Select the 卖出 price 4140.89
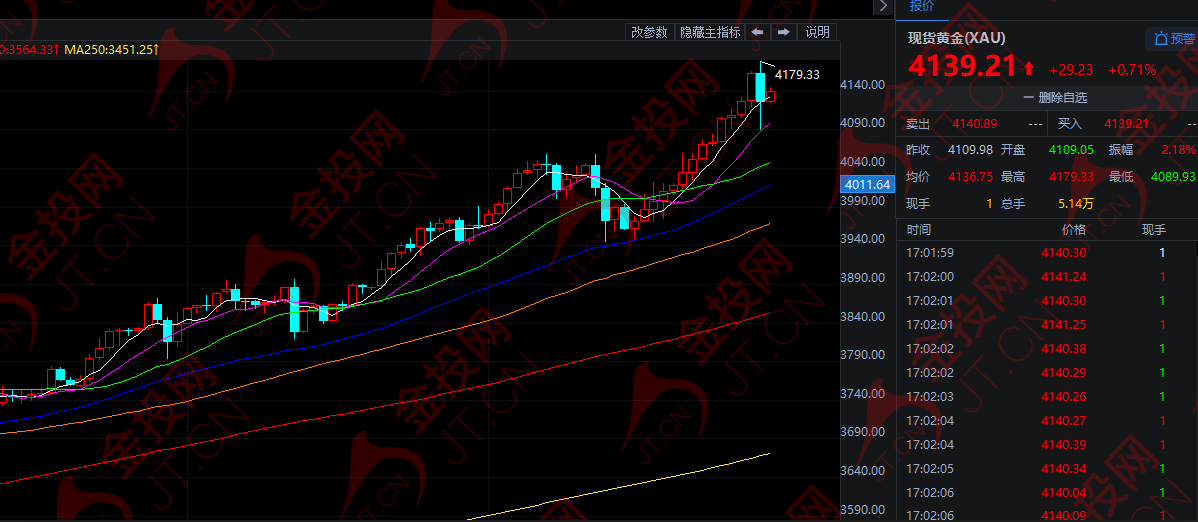 pos(973,123)
